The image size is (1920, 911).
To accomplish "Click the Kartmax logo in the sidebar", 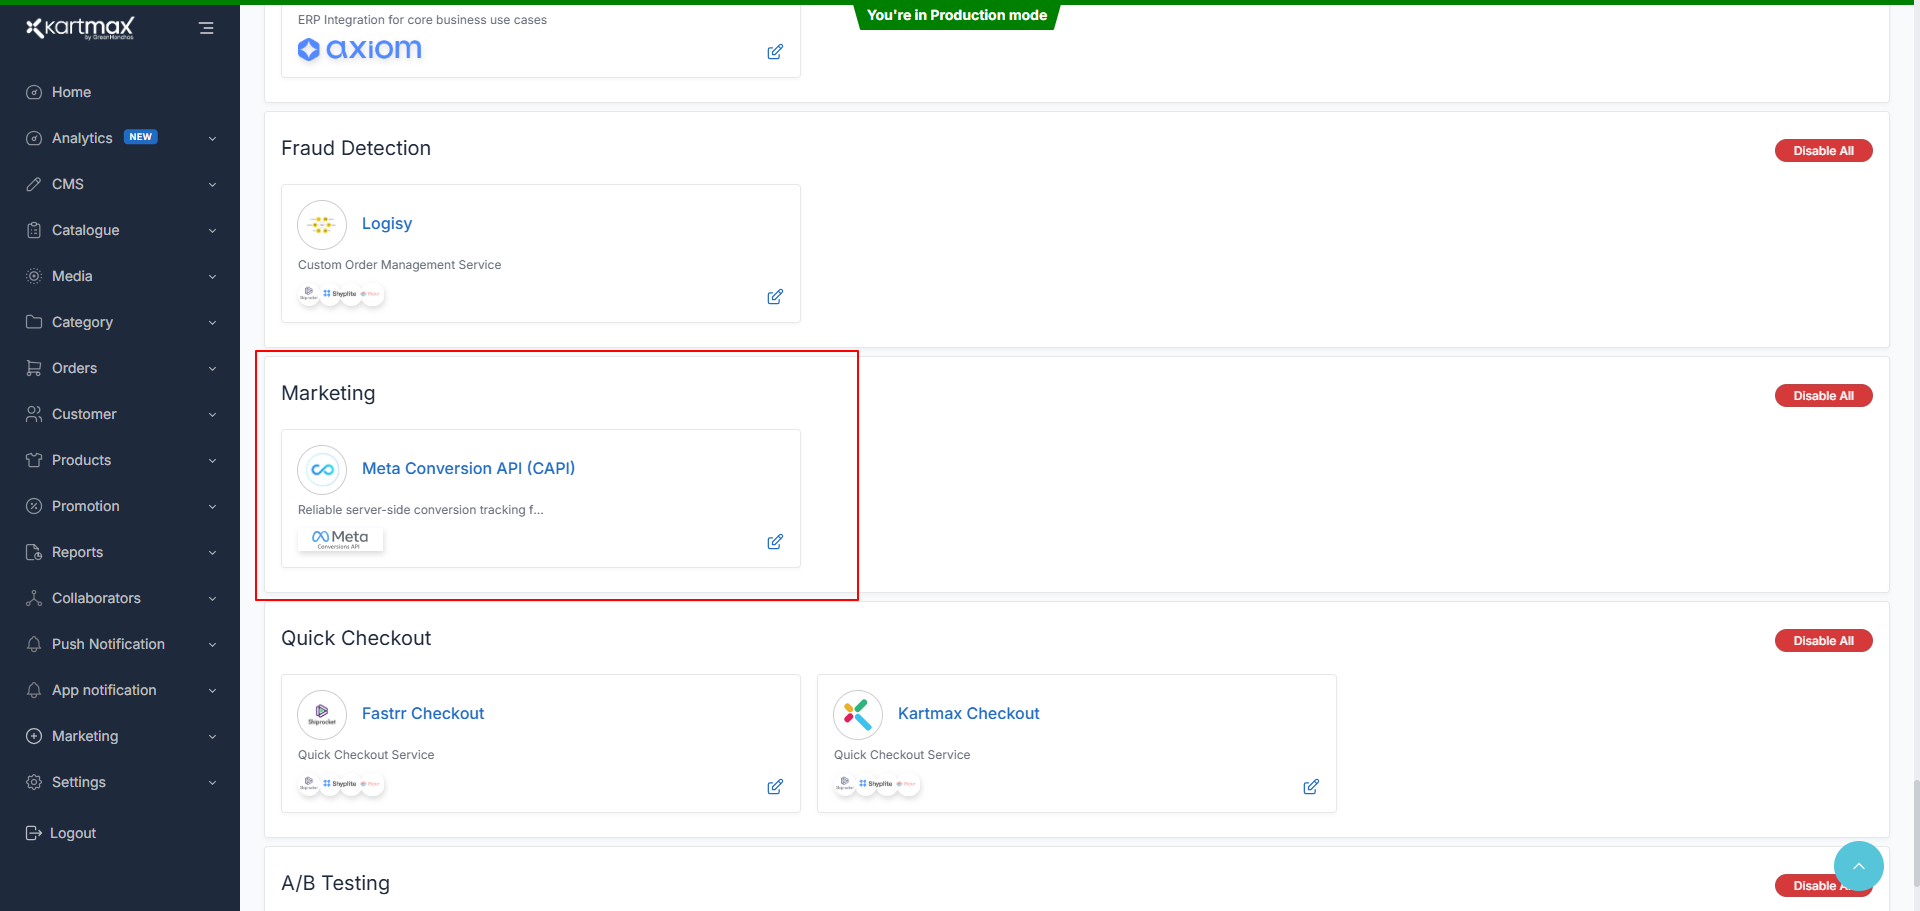I will click(80, 28).
